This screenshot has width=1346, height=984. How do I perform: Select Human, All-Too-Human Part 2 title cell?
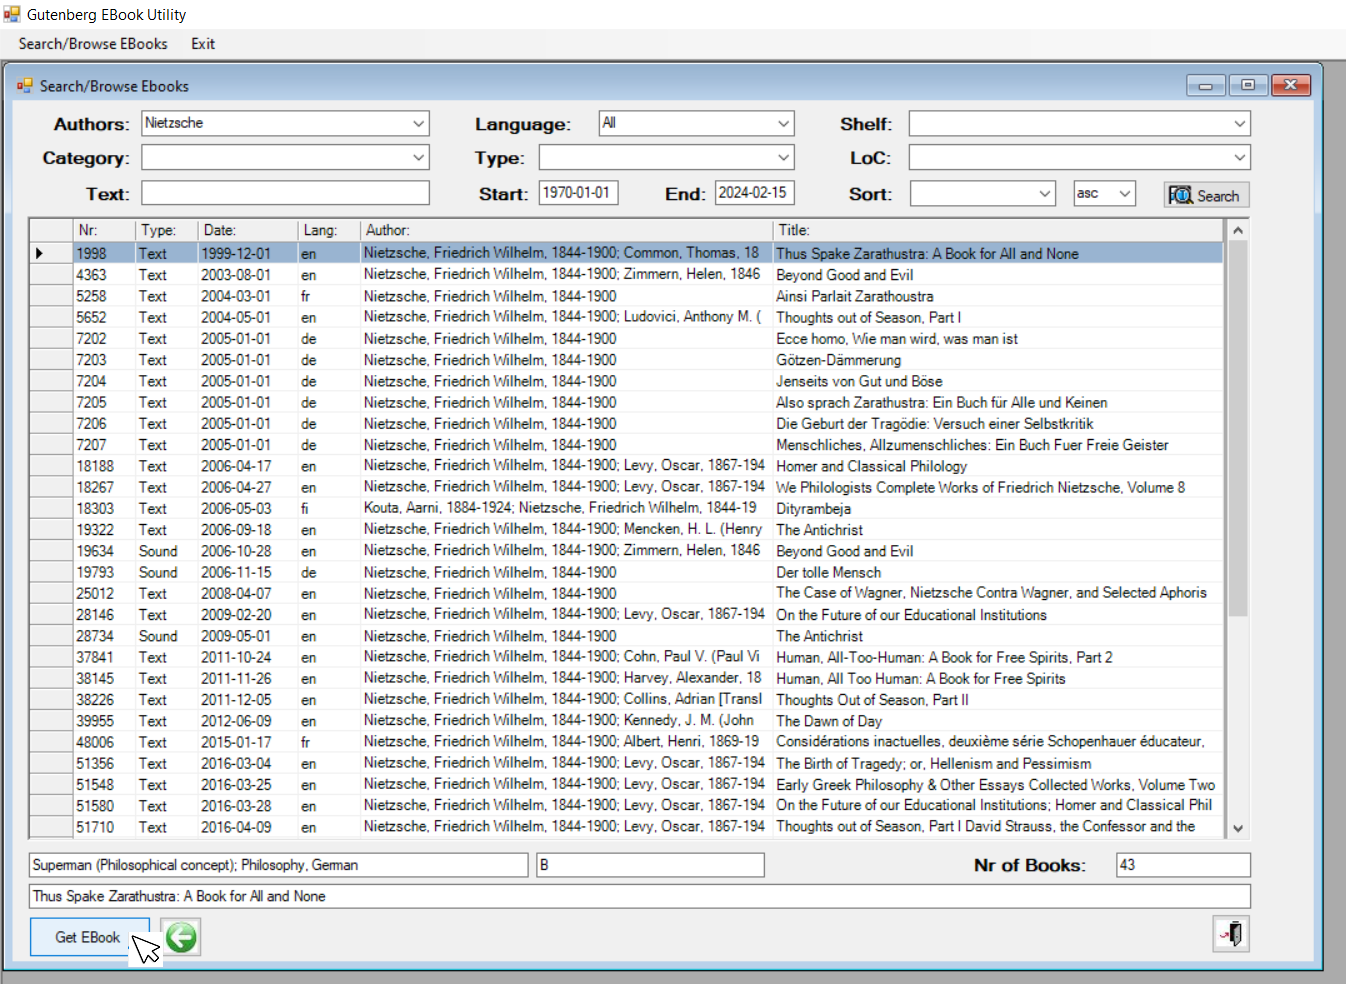(999, 657)
